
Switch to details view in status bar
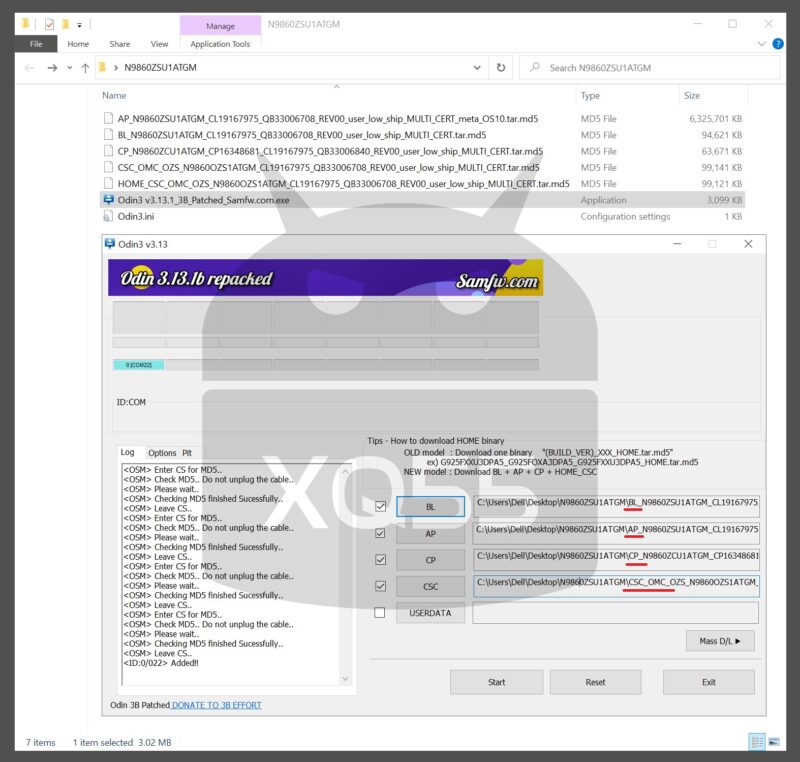coord(759,742)
